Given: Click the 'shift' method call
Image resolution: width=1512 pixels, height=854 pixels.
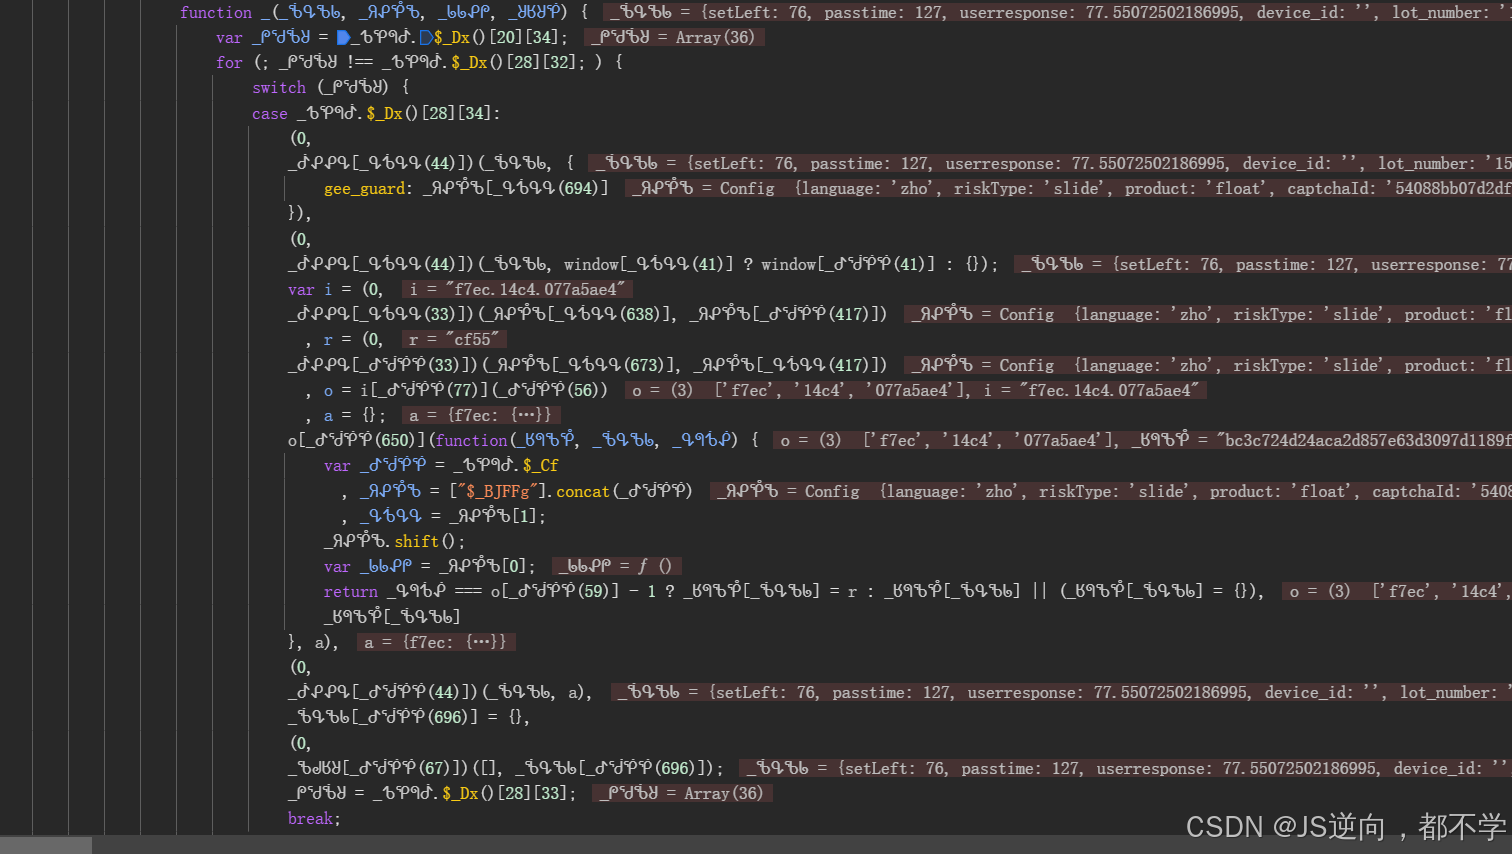Looking at the screenshot, I should click(416, 541).
